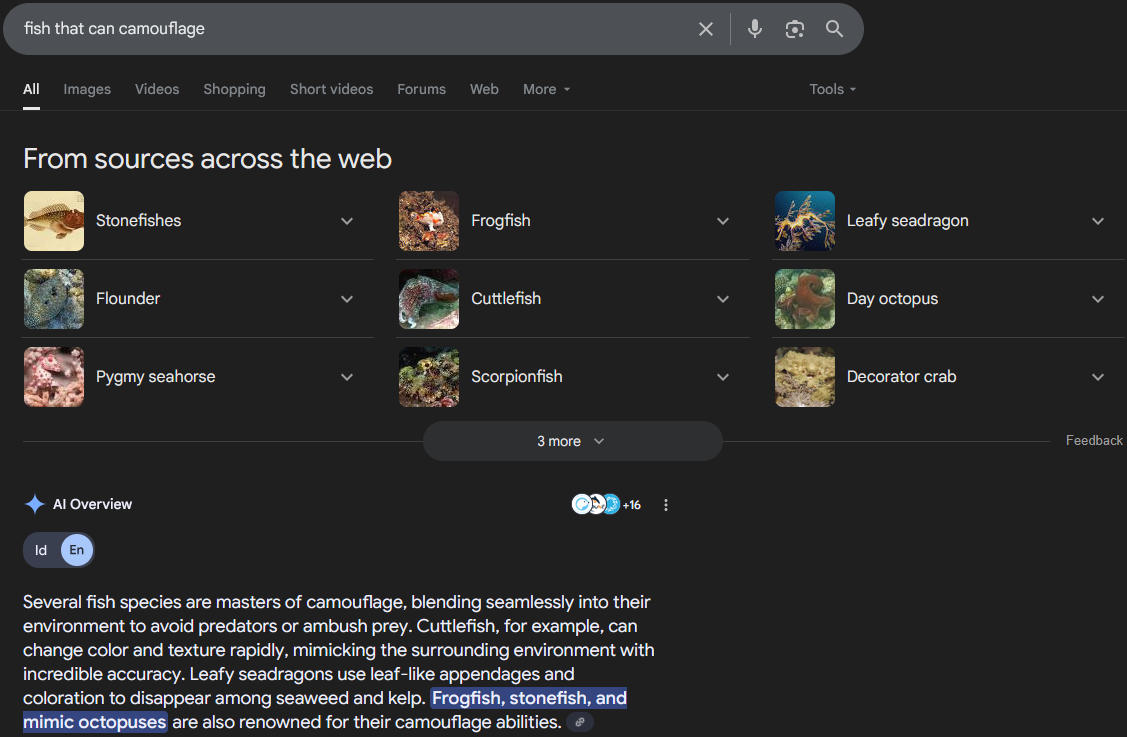Screen dimensions: 1127x737
Task: Expand the Leafy seadragon chevron
Action: click(x=1098, y=221)
